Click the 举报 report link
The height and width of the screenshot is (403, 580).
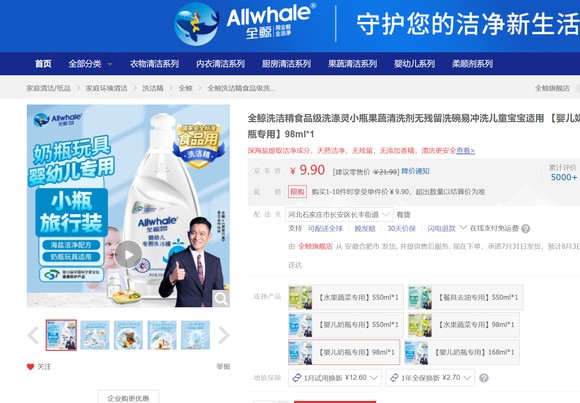pos(223,366)
